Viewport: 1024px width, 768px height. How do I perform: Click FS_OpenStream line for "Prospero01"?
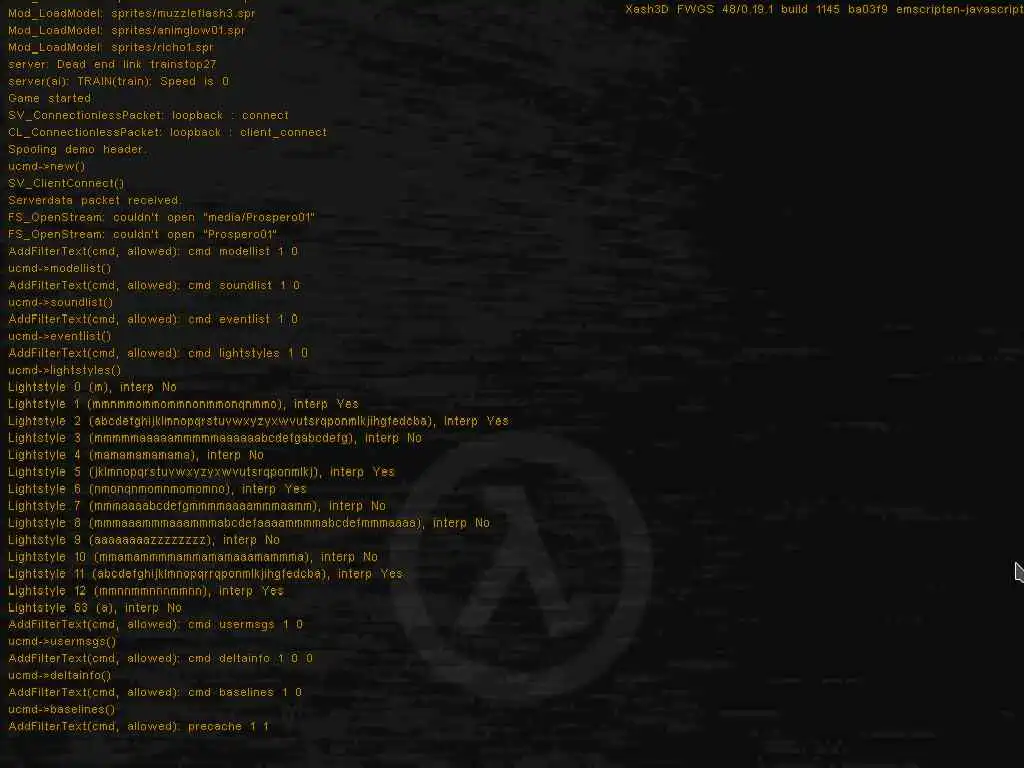(x=143, y=234)
